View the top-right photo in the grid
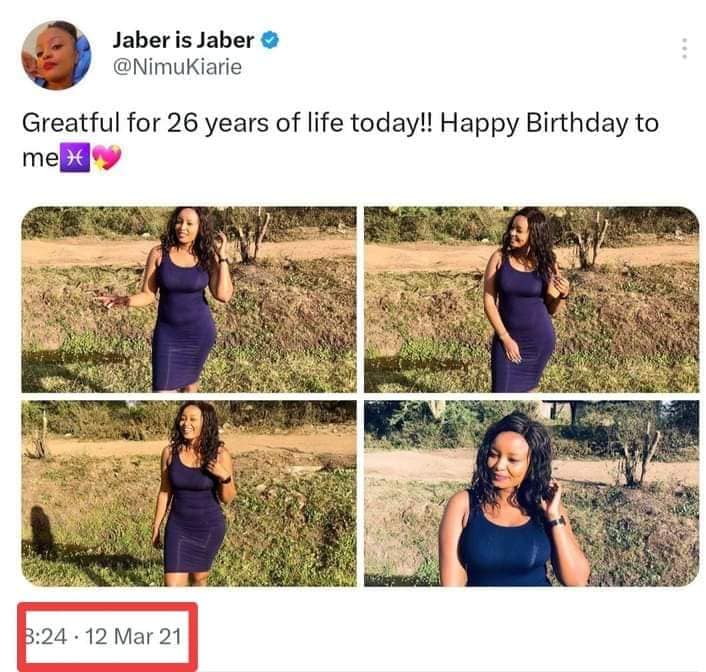Image resolution: width=706 pixels, height=672 pixels. coord(531,299)
